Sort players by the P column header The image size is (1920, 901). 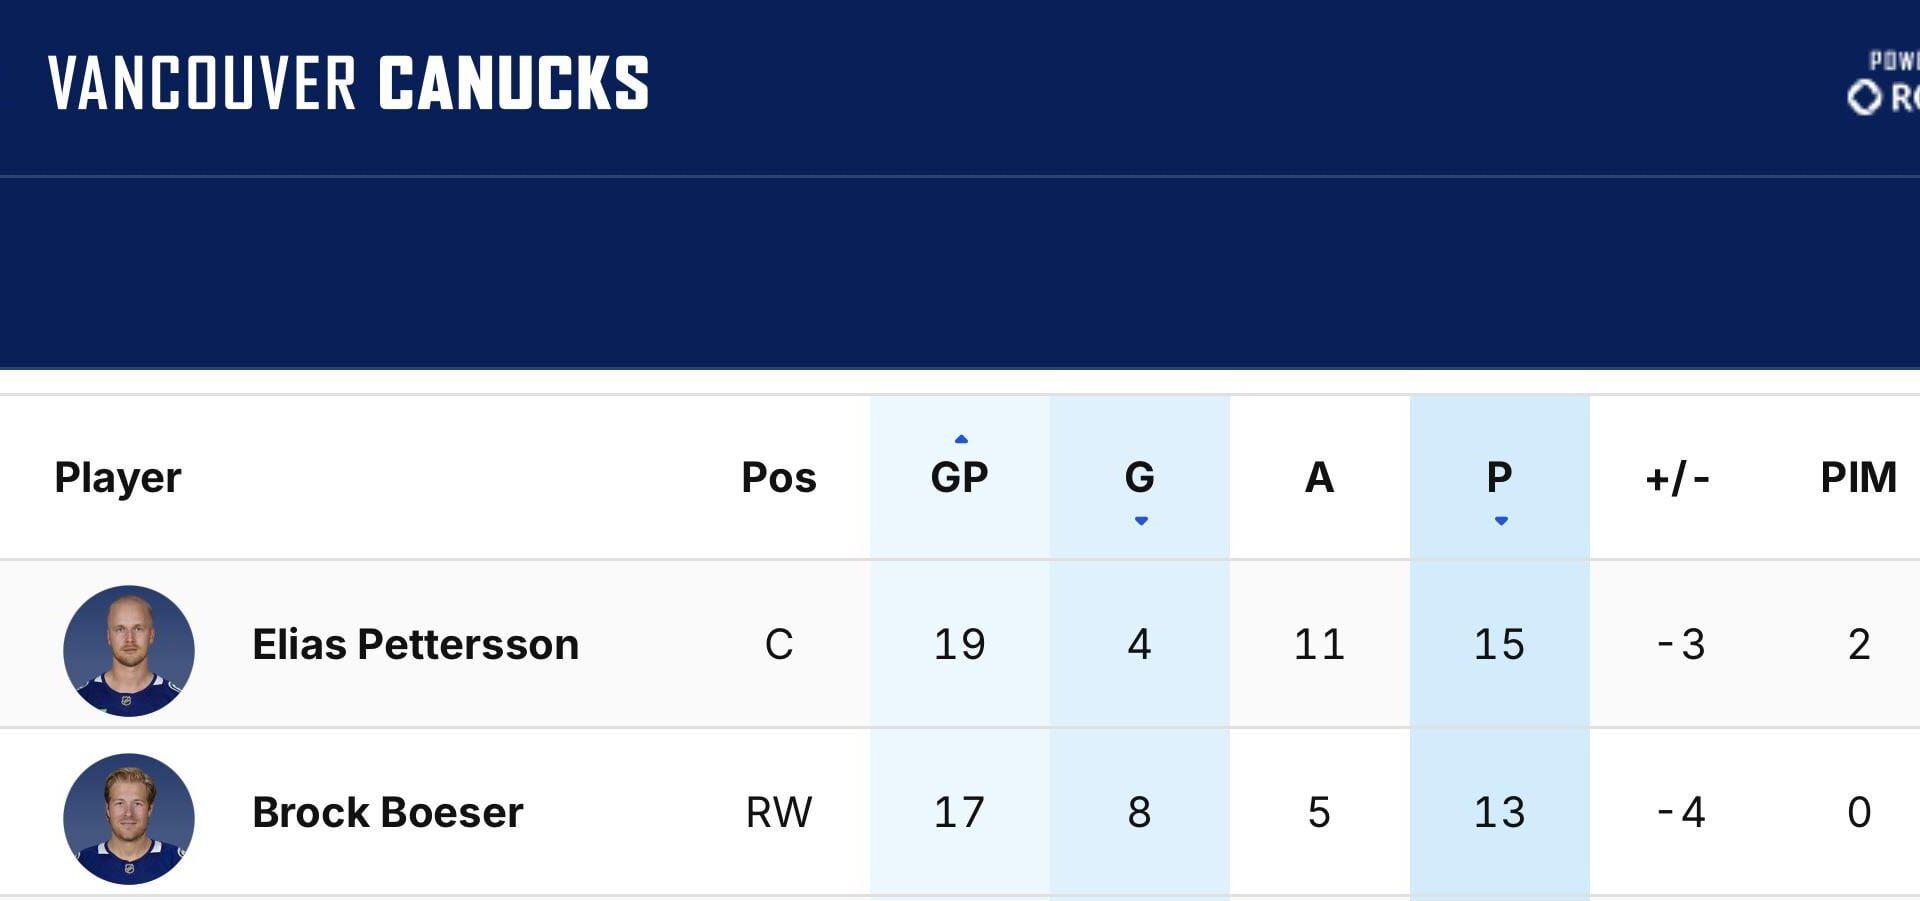pyautogui.click(x=1500, y=478)
